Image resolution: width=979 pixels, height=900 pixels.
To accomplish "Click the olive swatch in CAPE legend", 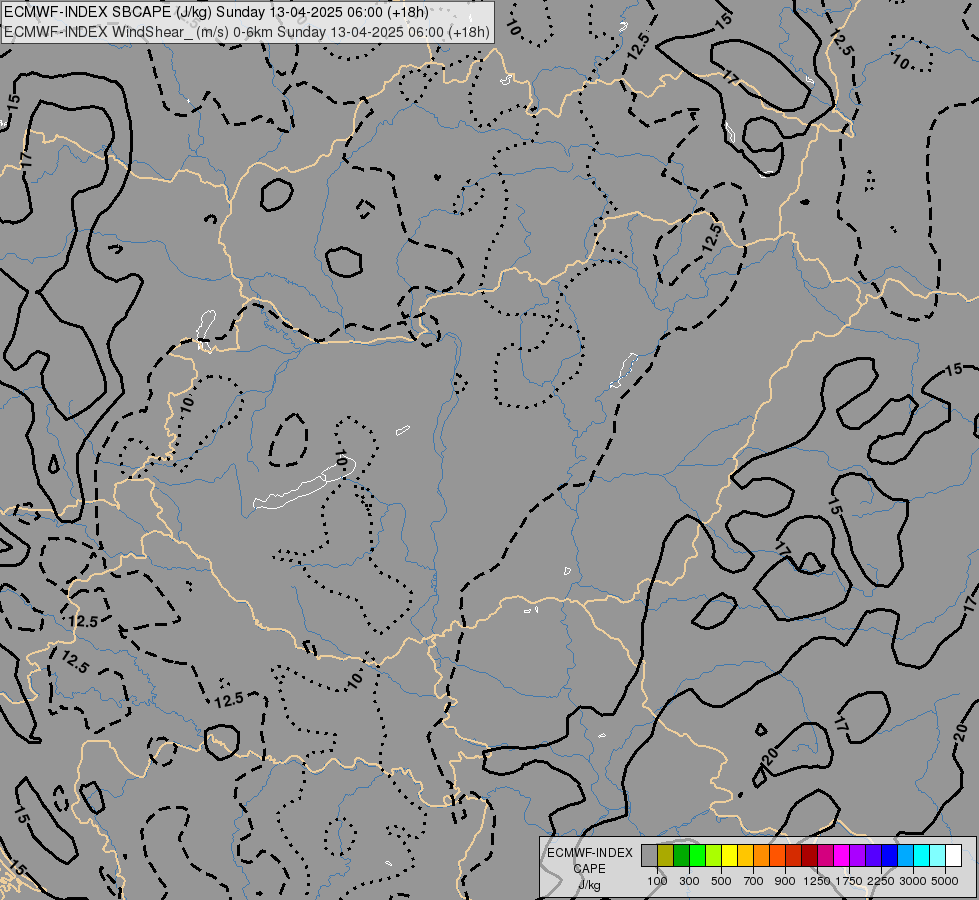I will 666,855.
